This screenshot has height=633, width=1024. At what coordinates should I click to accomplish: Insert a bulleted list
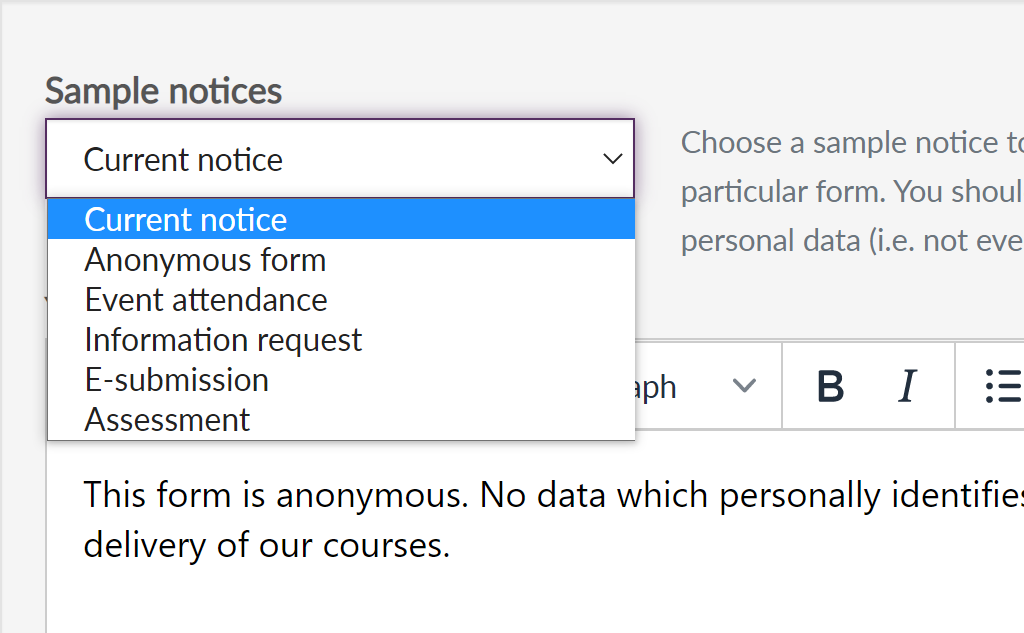(x=1002, y=386)
